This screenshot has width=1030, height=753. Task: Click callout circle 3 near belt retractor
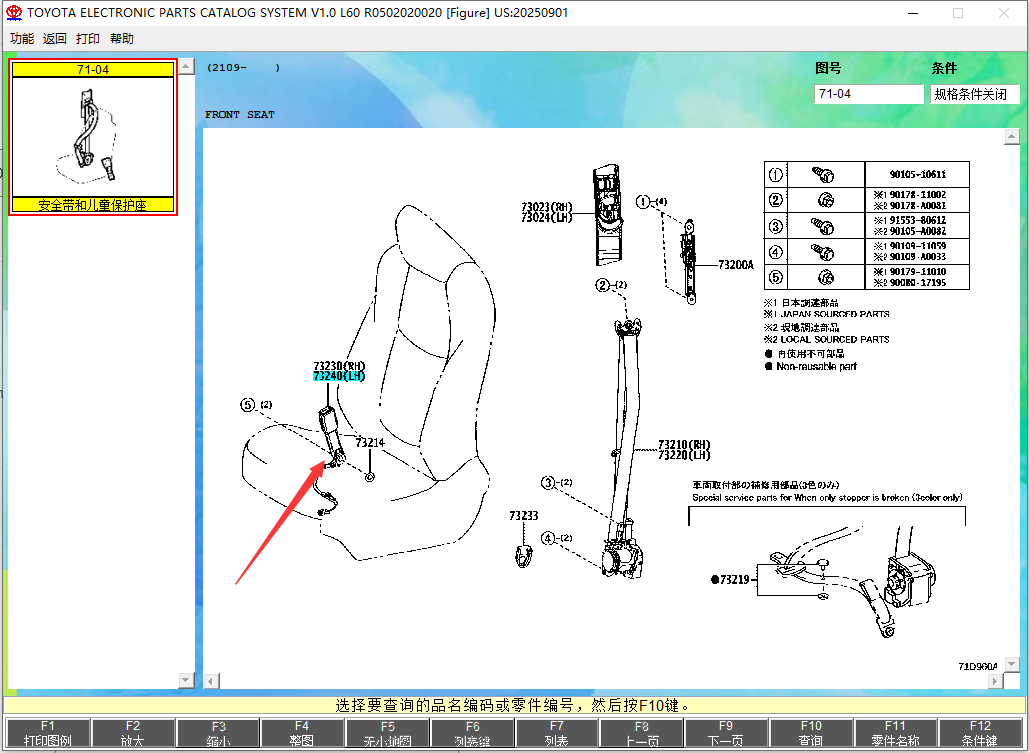(x=549, y=483)
